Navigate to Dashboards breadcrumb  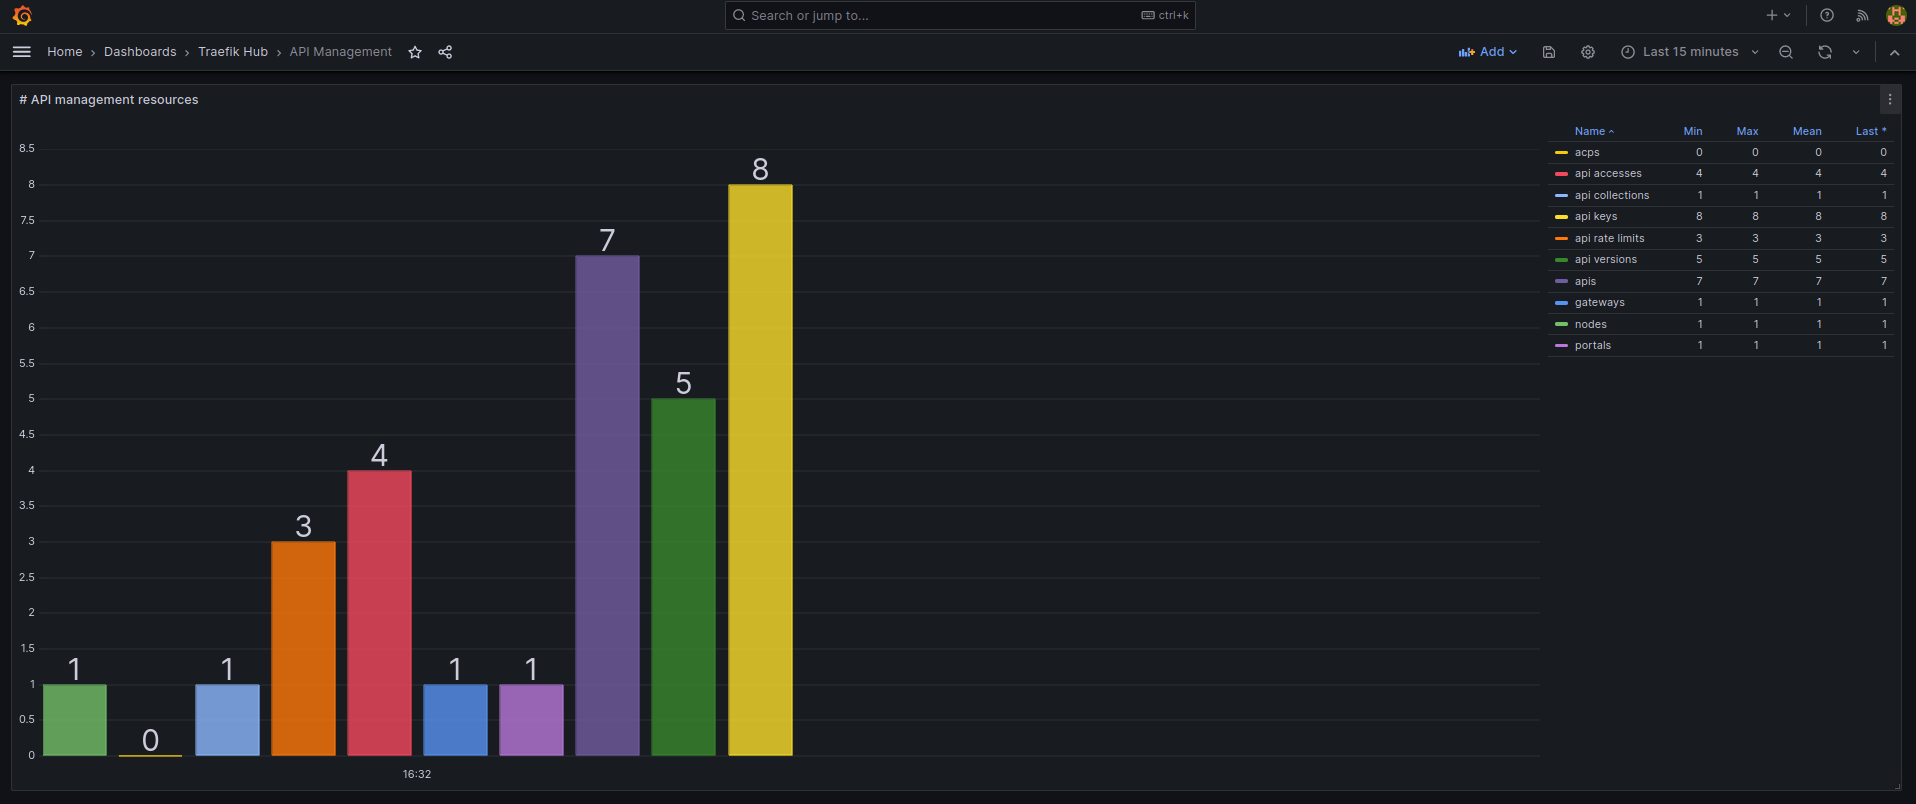pos(140,52)
